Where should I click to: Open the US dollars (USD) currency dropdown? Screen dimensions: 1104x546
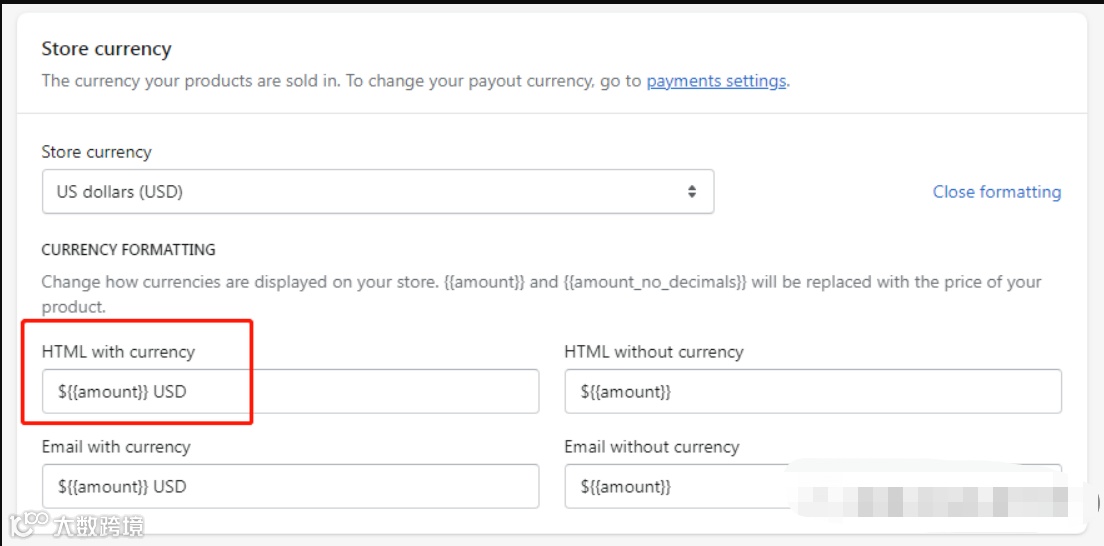click(377, 191)
